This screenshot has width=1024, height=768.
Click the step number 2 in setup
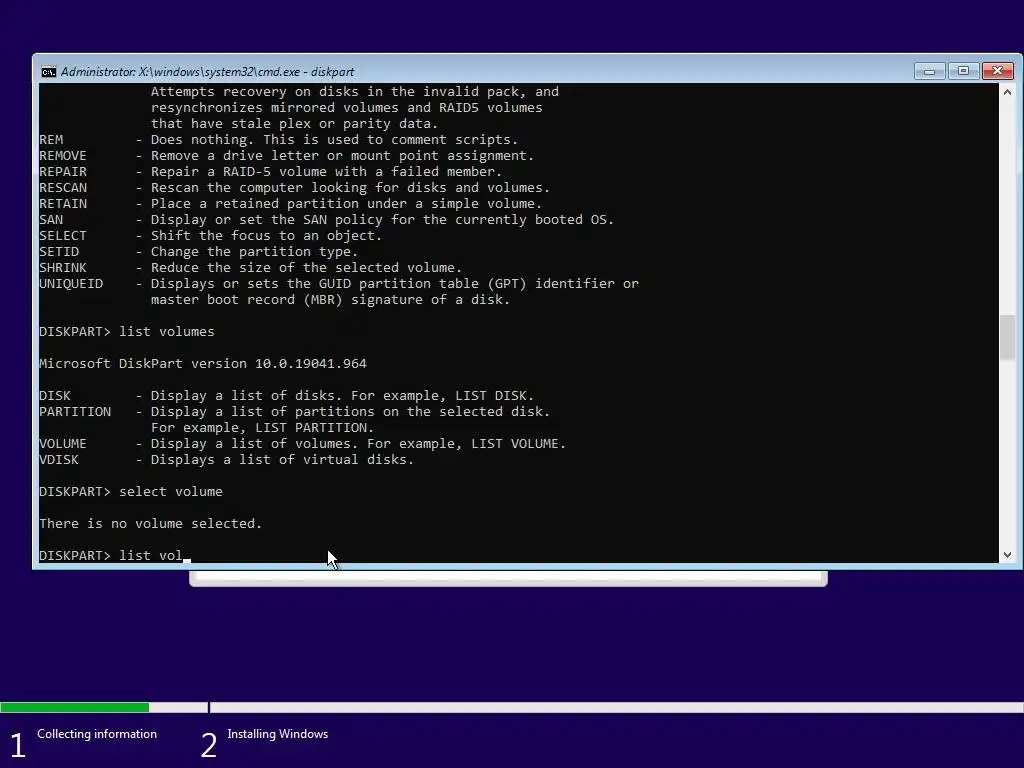208,745
